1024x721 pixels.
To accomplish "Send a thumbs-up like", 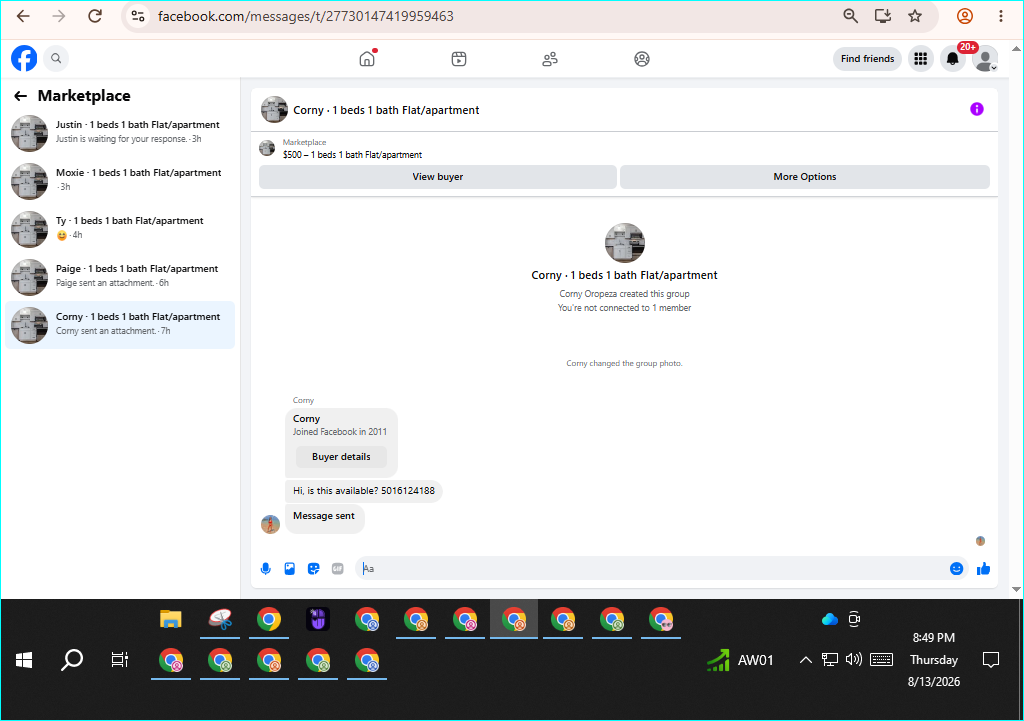I will [984, 569].
